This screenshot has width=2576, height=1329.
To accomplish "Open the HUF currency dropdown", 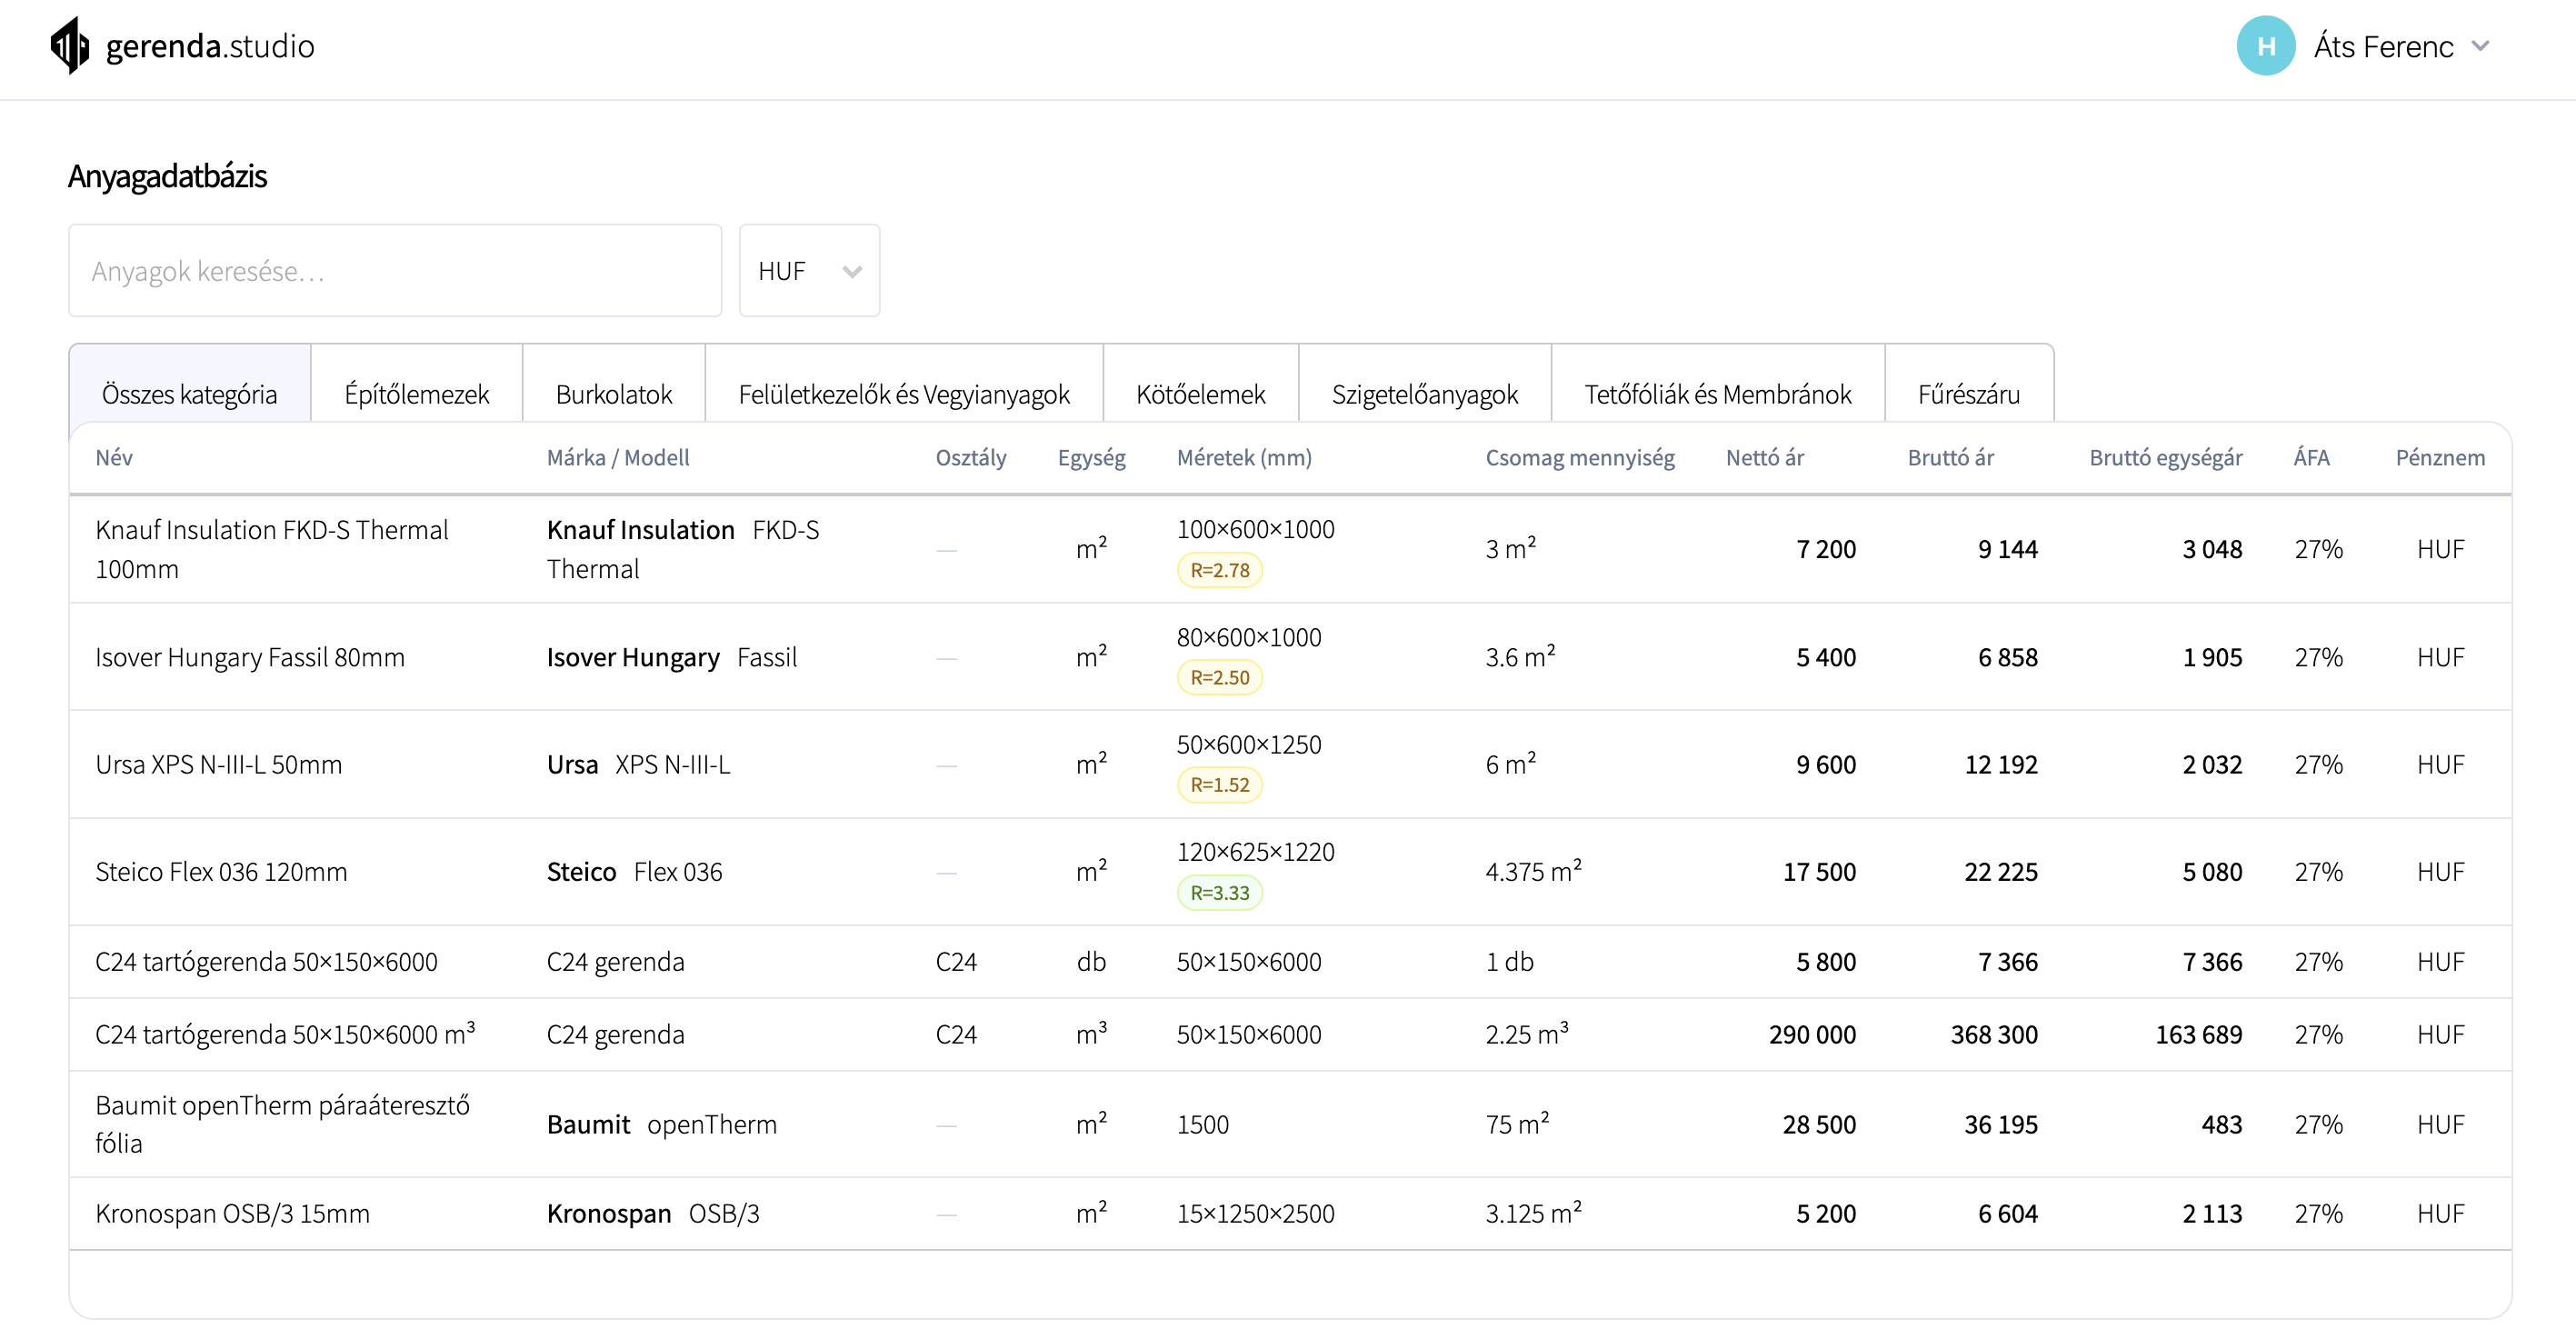I will pyautogui.click(x=808, y=271).
